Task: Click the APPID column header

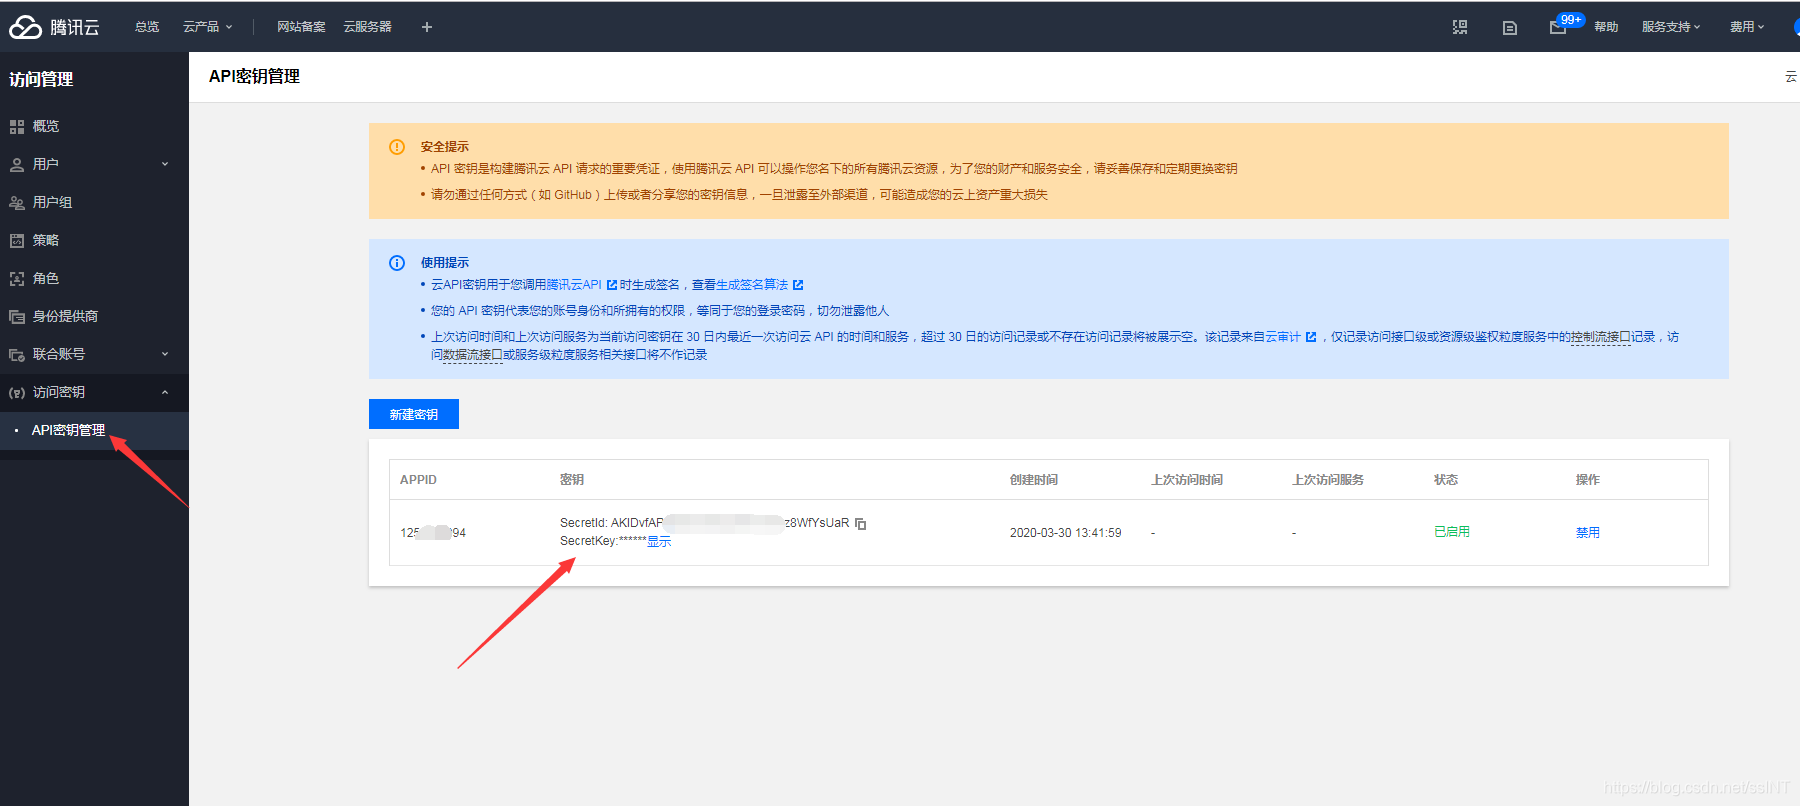Action: (x=418, y=480)
